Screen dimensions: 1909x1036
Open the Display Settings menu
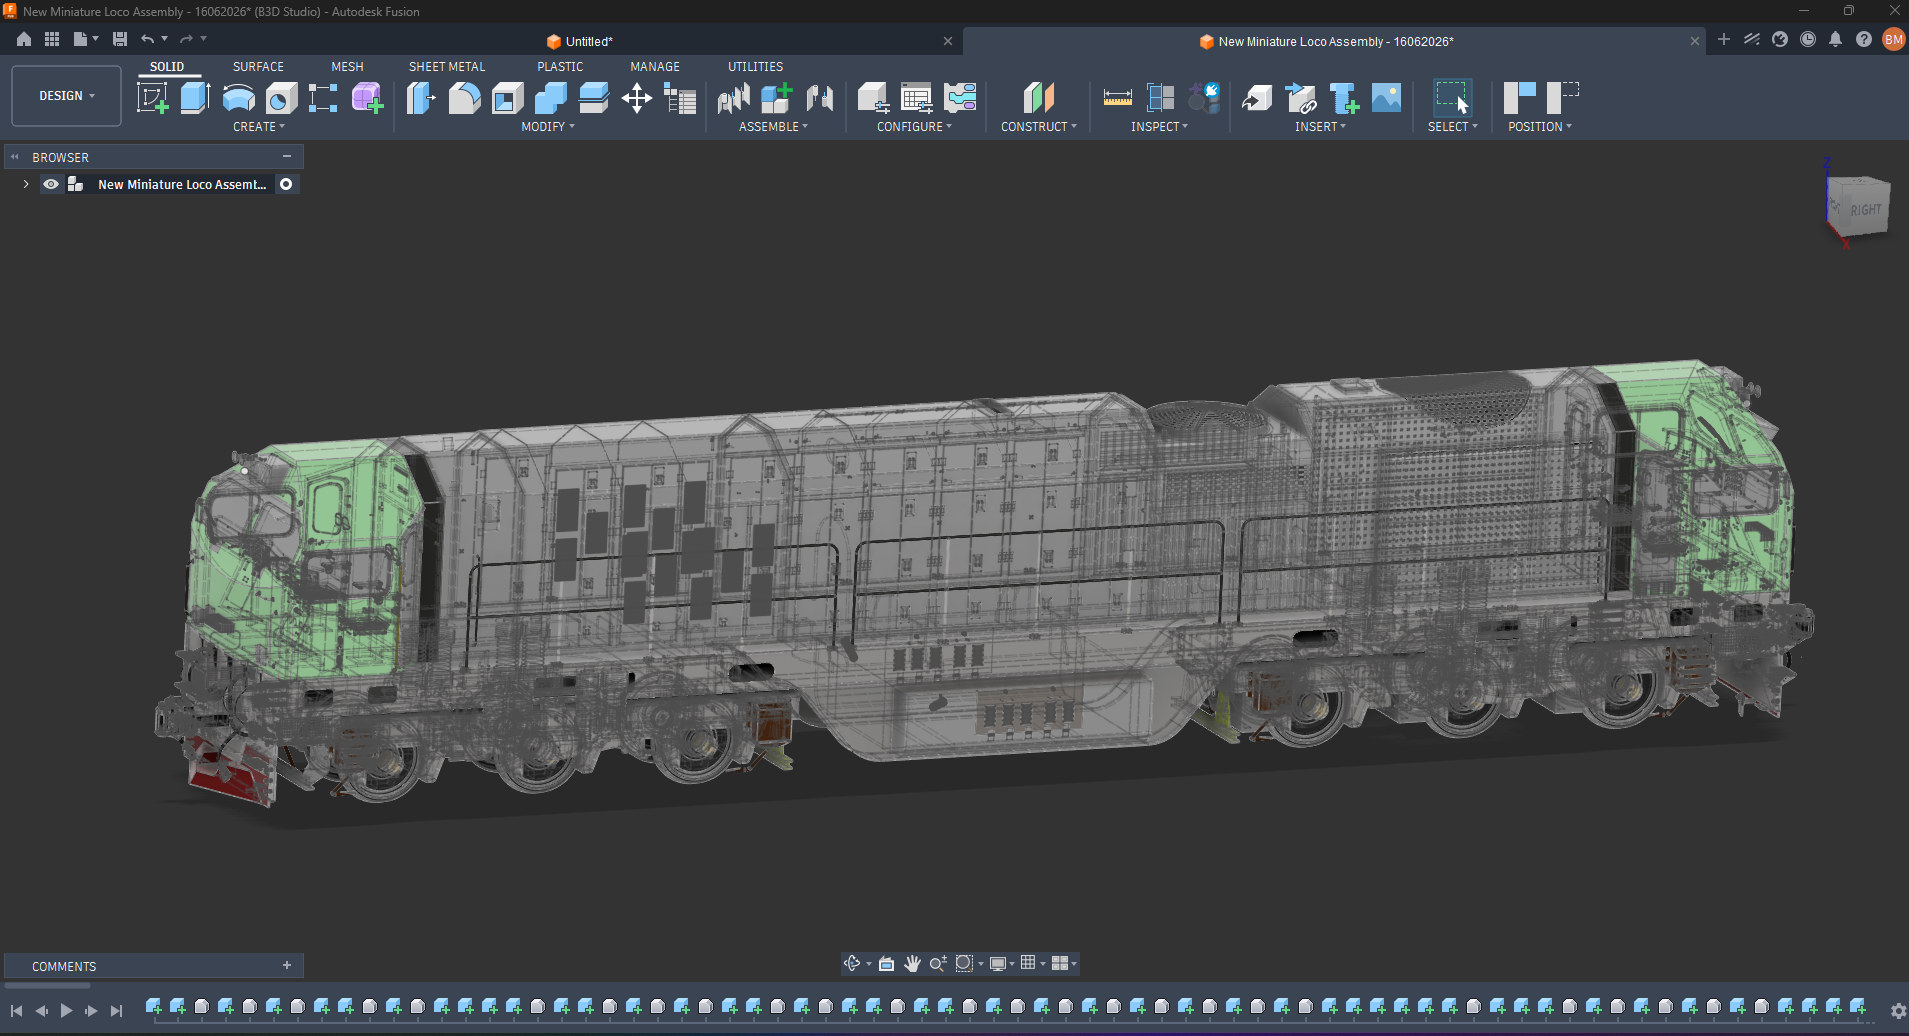[1001, 963]
